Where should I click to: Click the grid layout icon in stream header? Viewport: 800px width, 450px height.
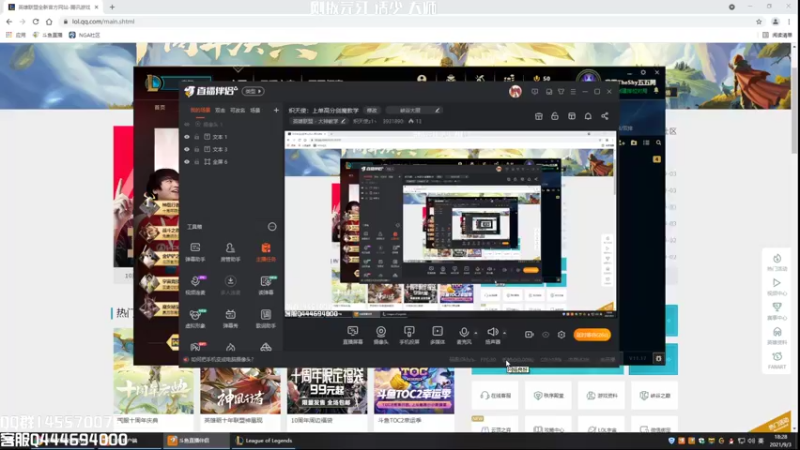[571, 116]
